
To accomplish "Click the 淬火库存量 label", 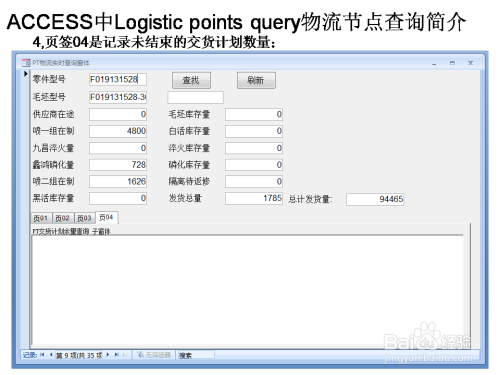I will click(x=189, y=148).
